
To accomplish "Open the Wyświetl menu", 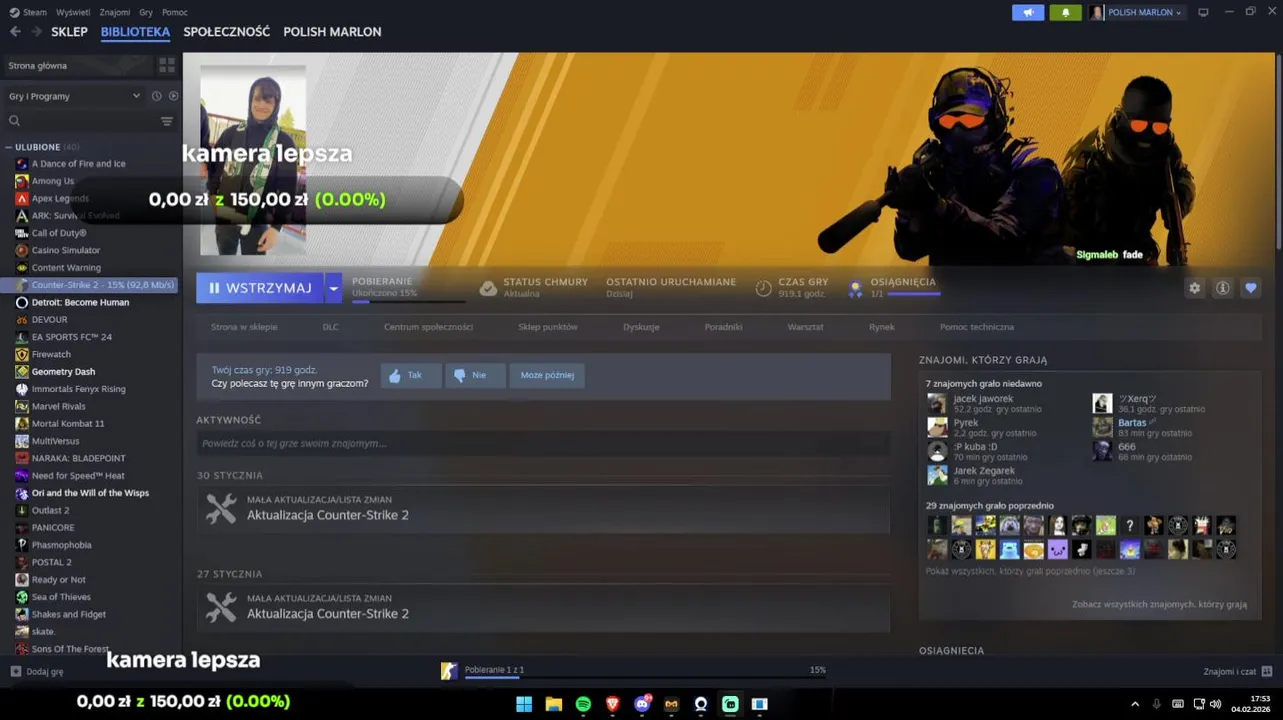I will pos(73,12).
